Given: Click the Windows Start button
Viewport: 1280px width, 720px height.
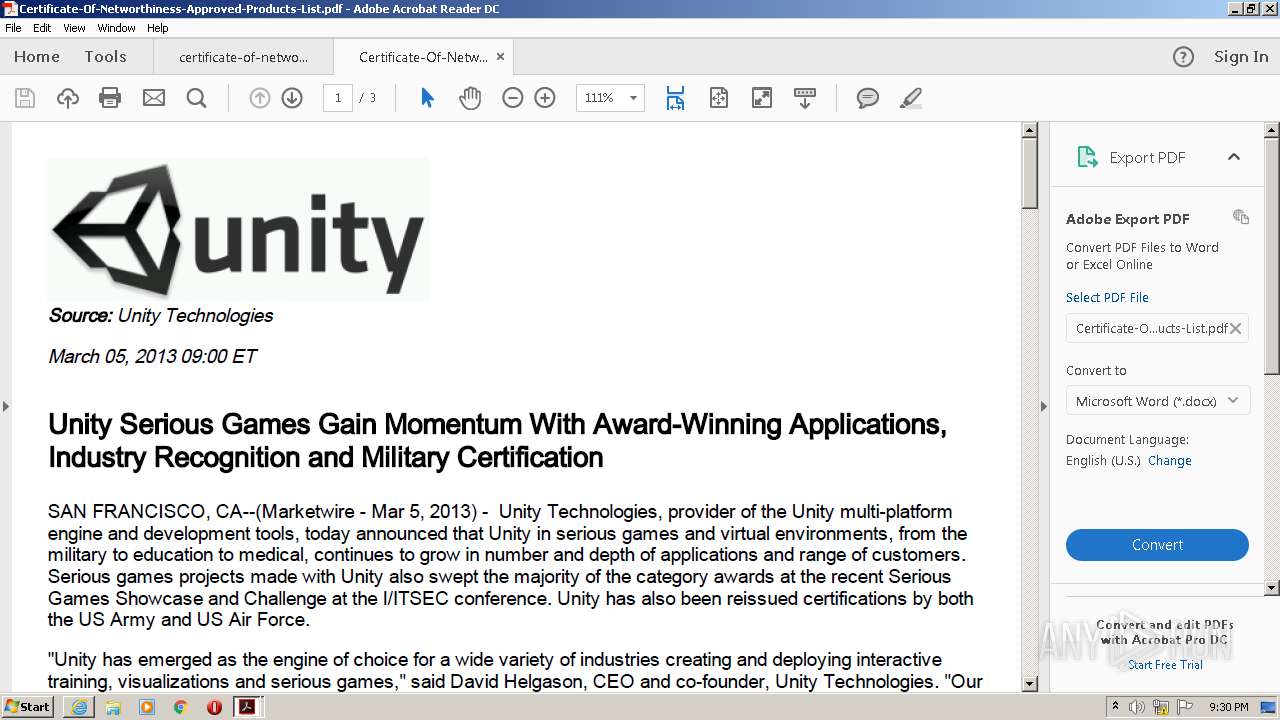Looking at the screenshot, I should [x=28, y=706].
